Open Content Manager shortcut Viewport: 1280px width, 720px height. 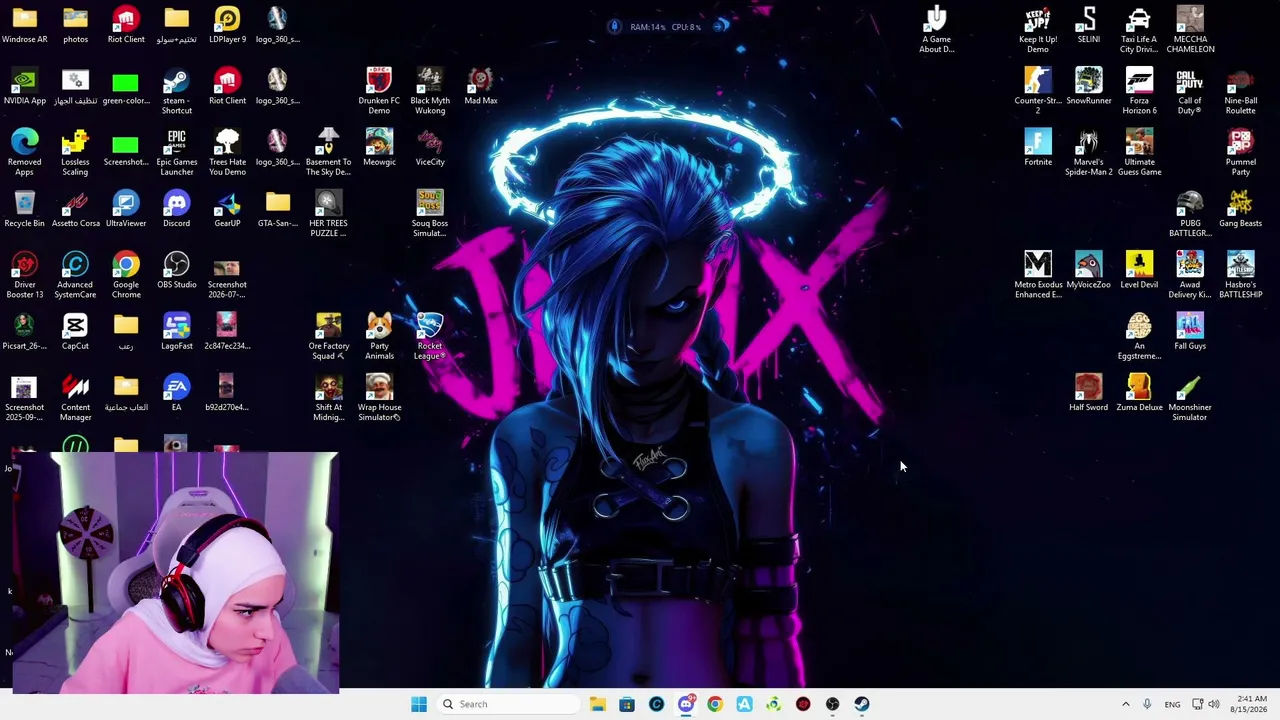point(75,397)
